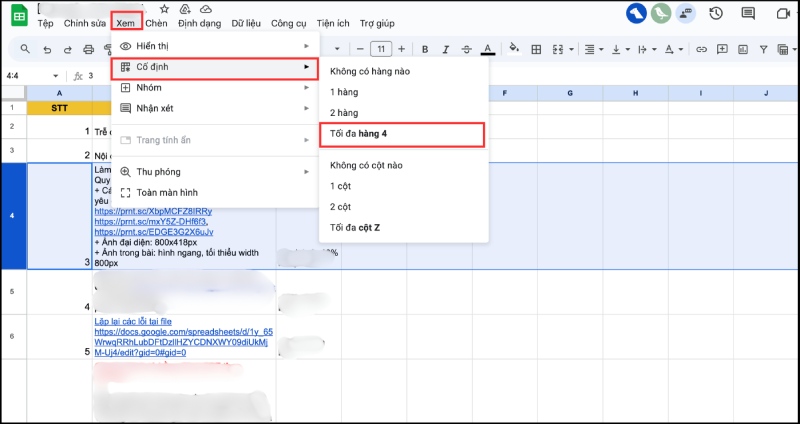This screenshot has width=800, height=424.
Task: Print the spreadsheet
Action: coord(88,49)
